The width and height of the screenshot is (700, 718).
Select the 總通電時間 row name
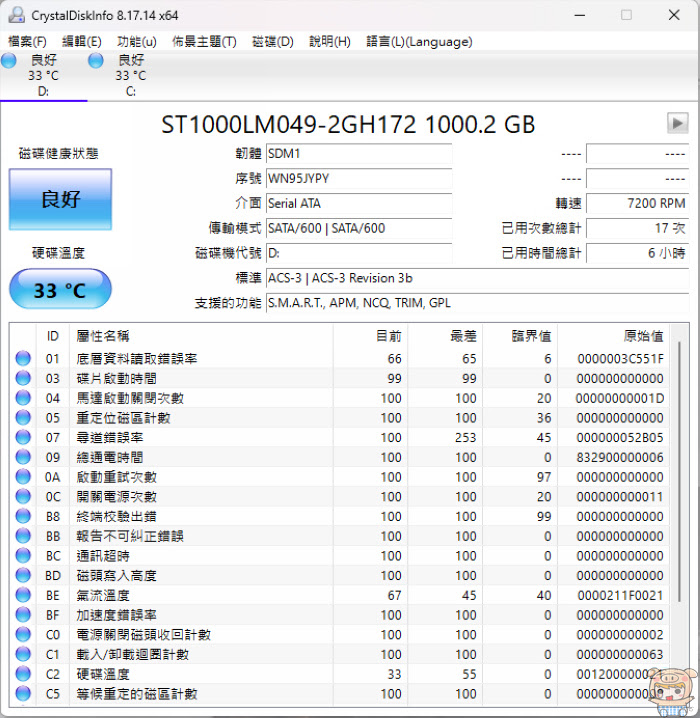[x=109, y=457]
